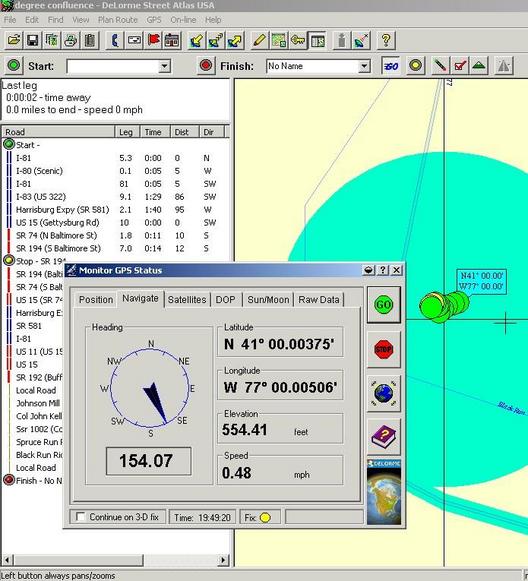Open the File menu
528x581 pixels.
coord(10,20)
